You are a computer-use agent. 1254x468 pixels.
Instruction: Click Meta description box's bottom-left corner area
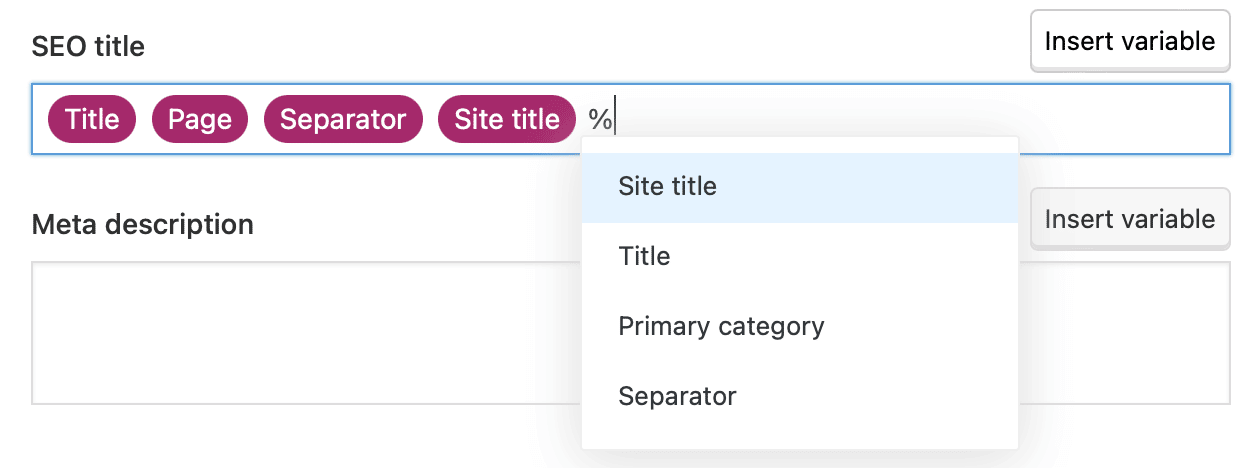[x=50, y=390]
